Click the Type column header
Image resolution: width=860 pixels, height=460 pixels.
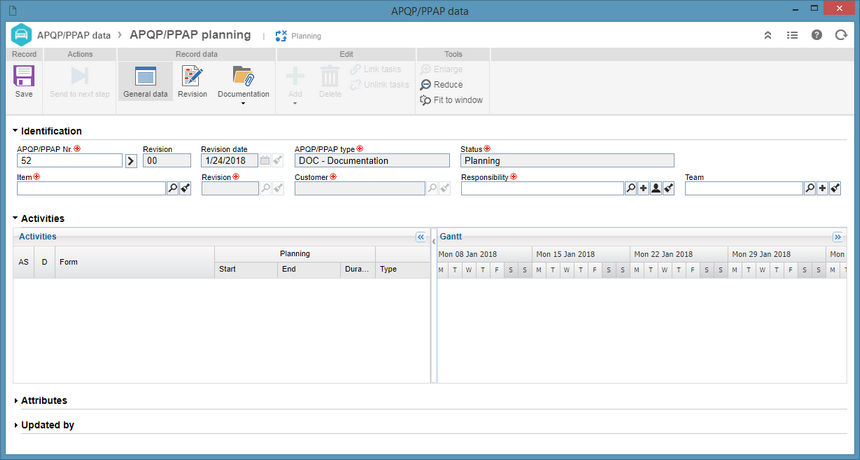(x=403, y=269)
